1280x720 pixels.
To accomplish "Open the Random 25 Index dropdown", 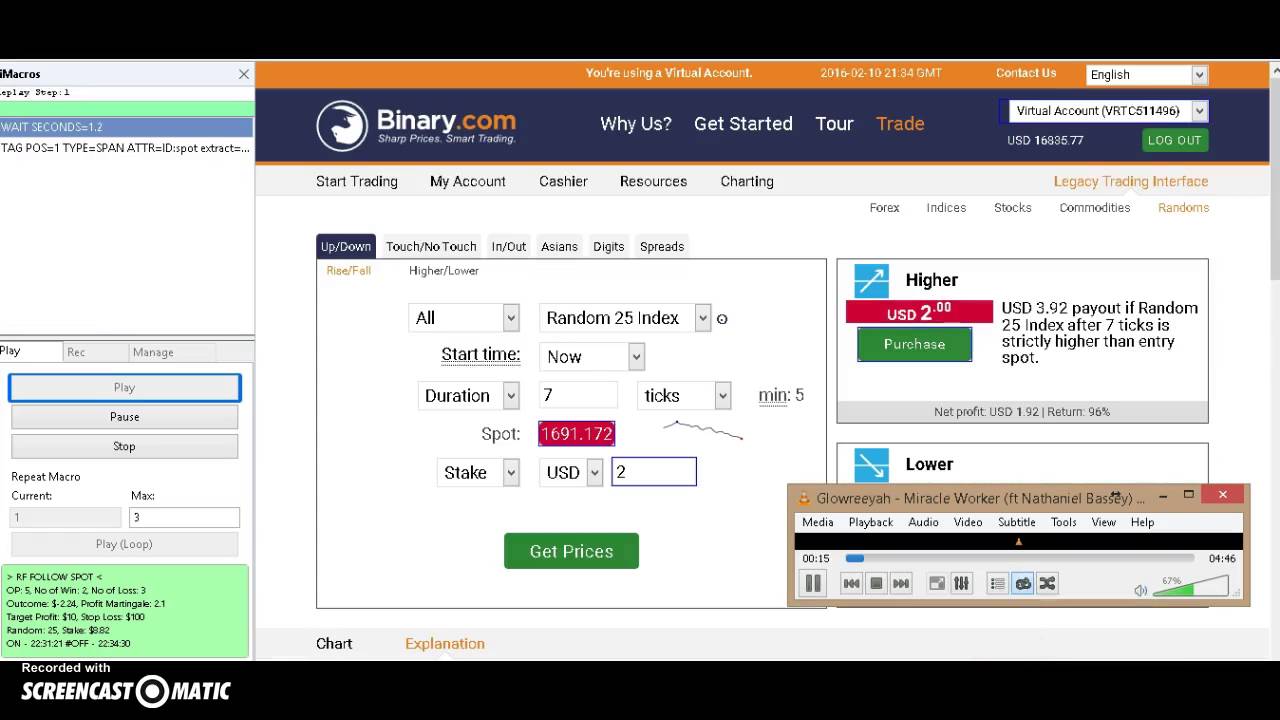I will tap(625, 318).
